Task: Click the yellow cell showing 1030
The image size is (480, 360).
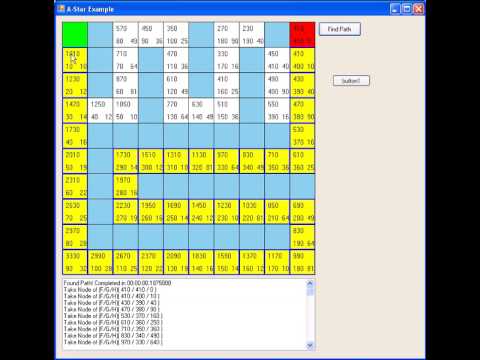Action: pyautogui.click(x=252, y=212)
